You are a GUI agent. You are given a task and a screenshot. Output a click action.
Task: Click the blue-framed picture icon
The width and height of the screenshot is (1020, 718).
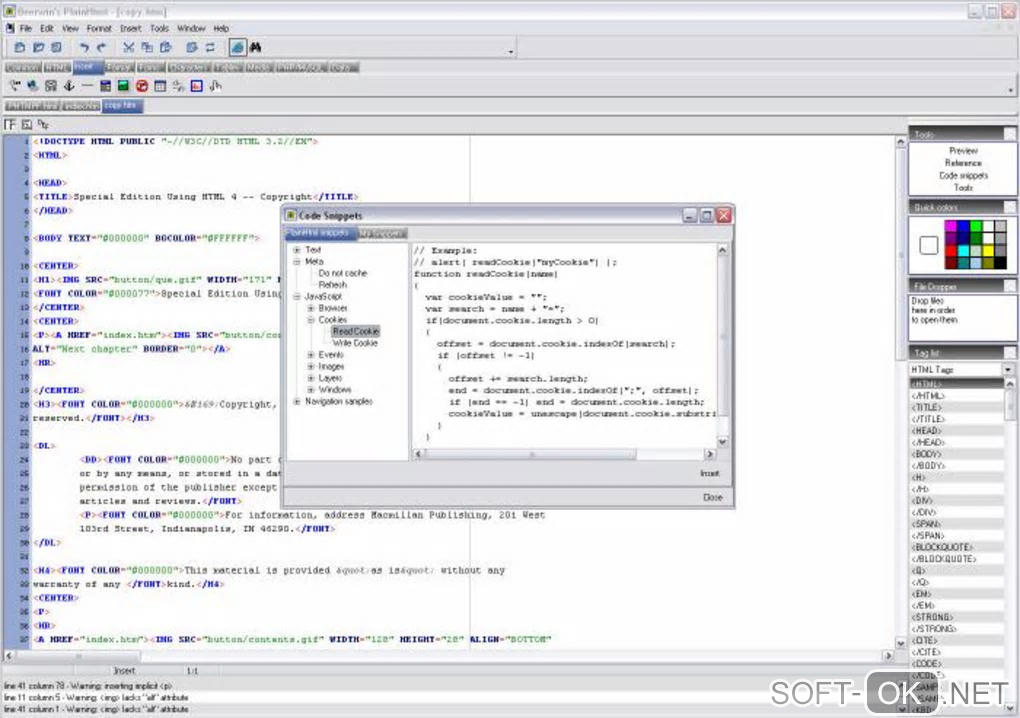coord(196,86)
